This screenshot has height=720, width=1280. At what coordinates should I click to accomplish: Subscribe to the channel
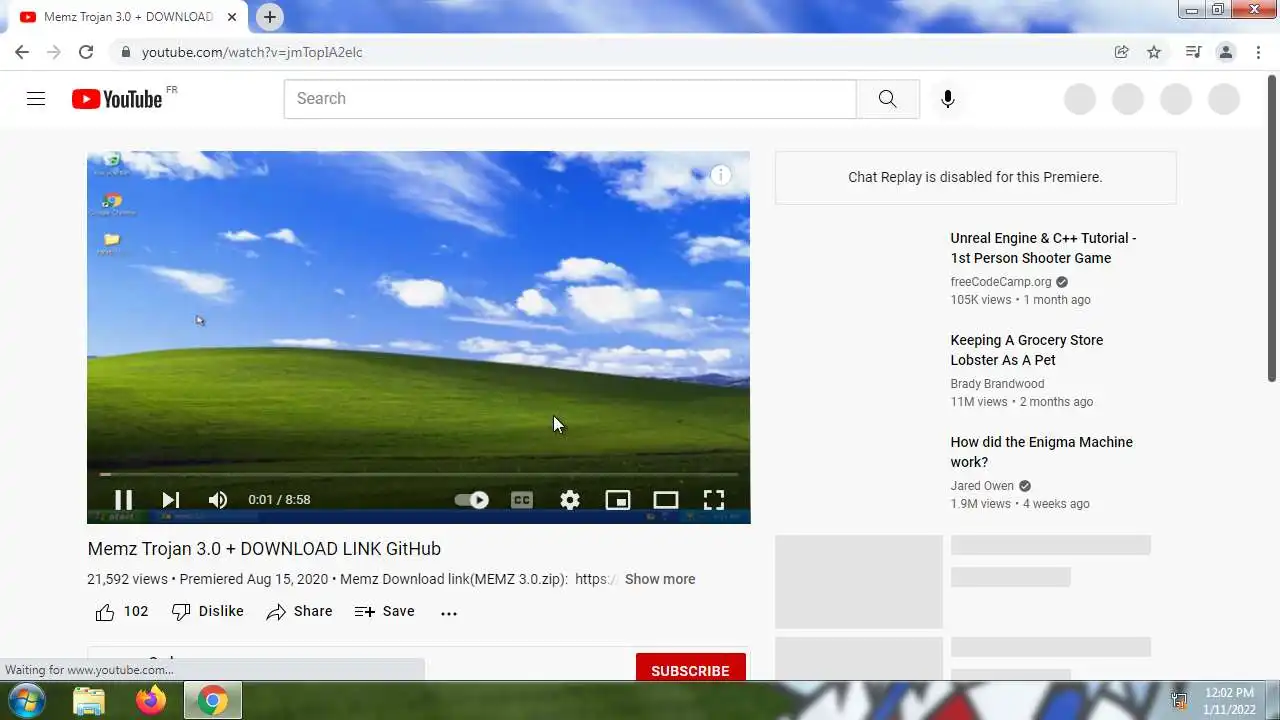690,670
